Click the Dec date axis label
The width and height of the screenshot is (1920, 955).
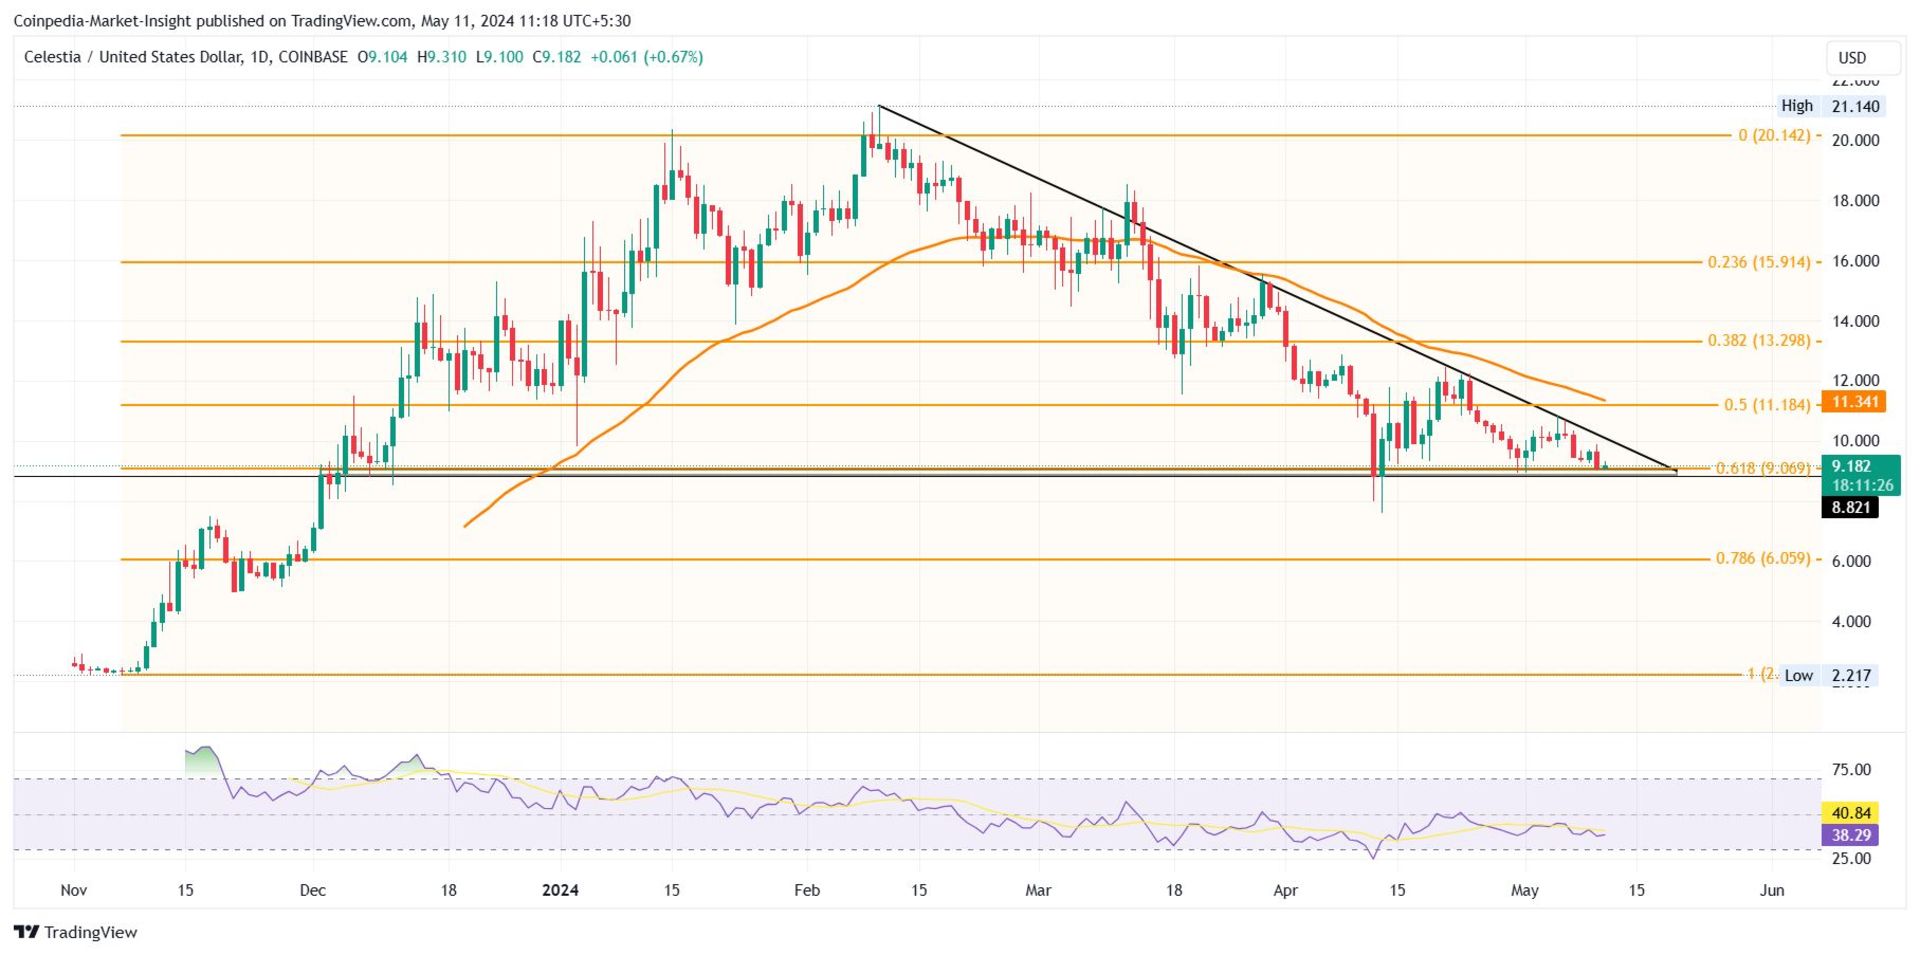313,890
